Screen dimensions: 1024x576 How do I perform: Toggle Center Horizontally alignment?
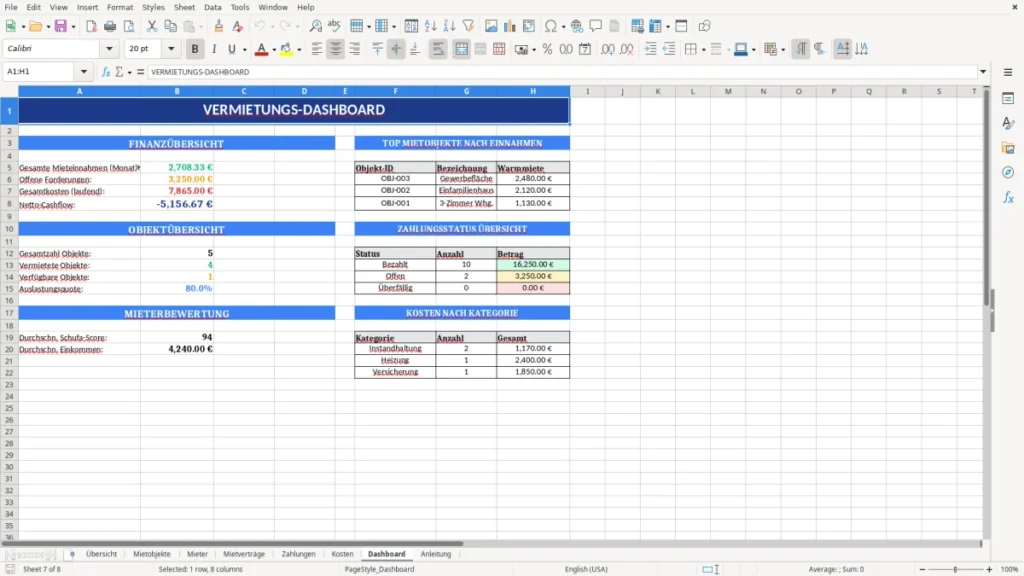click(x=336, y=49)
